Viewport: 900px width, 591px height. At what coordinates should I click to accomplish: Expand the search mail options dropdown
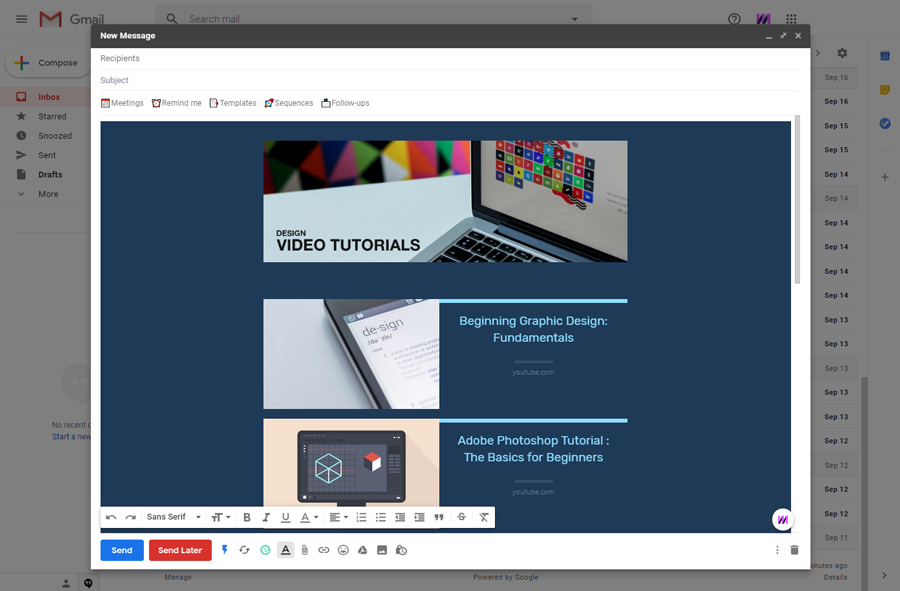point(574,18)
